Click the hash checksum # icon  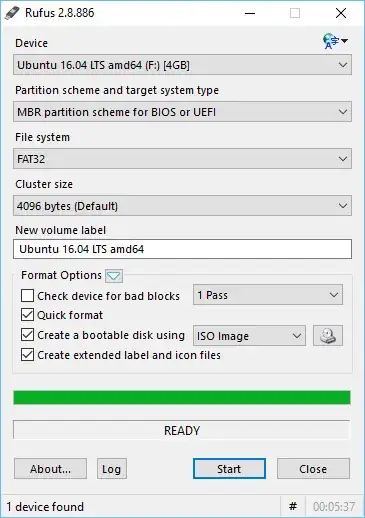[x=293, y=507]
